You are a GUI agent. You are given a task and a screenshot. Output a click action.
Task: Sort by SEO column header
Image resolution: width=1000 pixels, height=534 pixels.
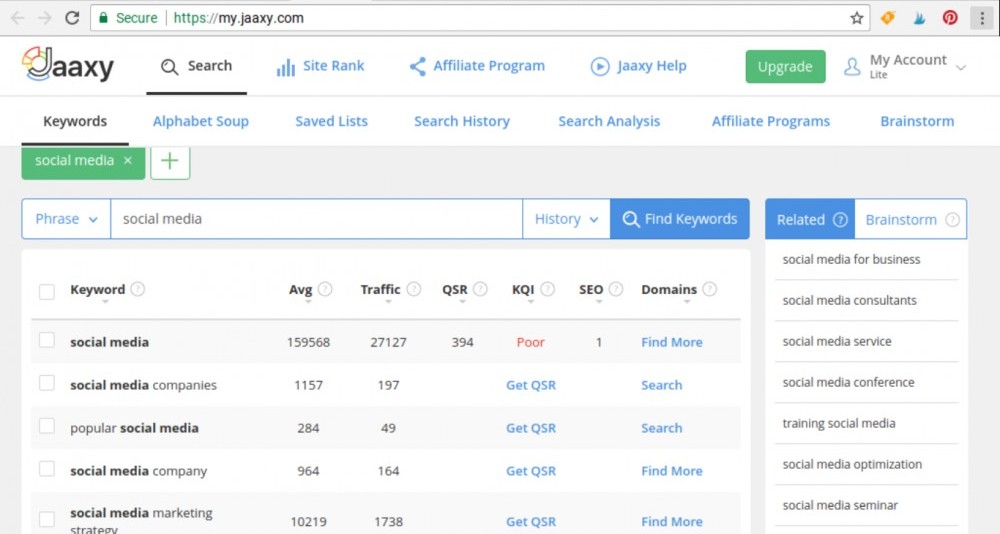(x=591, y=290)
